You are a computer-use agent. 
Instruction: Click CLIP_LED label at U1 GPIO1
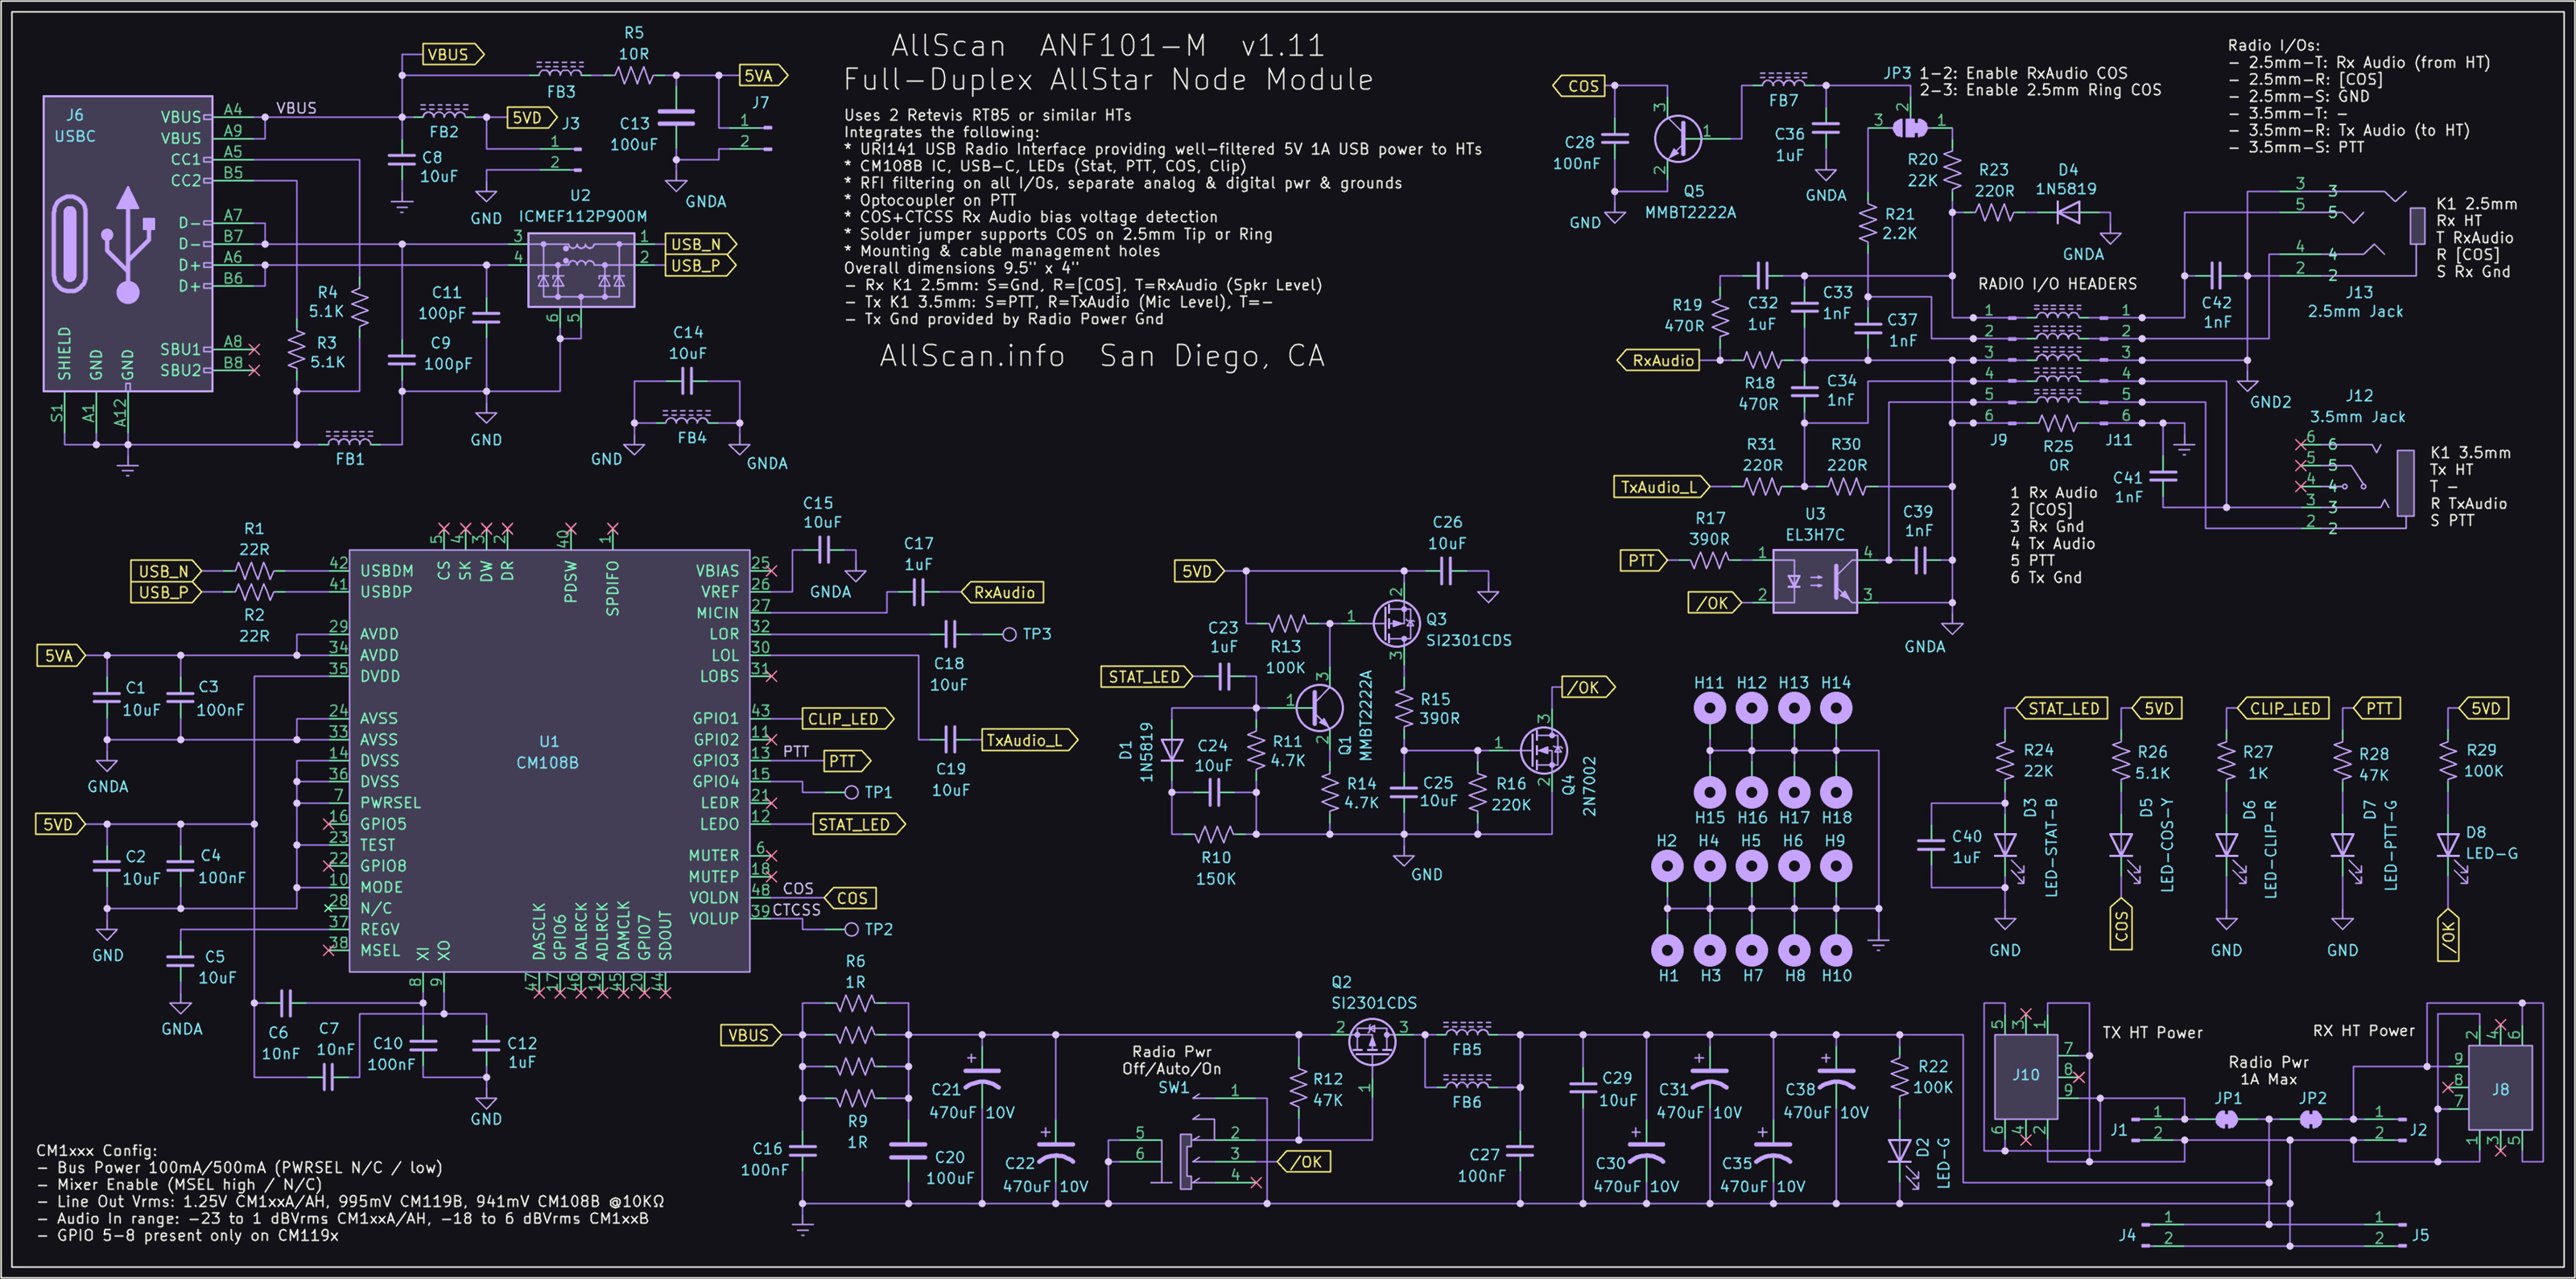click(x=847, y=718)
